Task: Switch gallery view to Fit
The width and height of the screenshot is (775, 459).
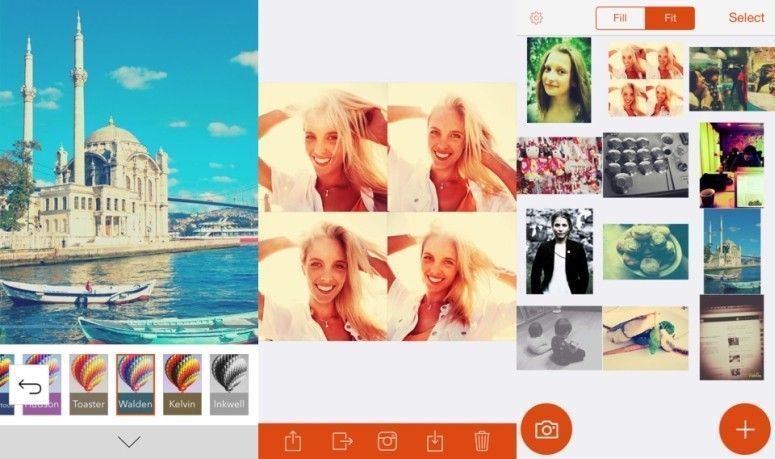Action: coord(670,18)
